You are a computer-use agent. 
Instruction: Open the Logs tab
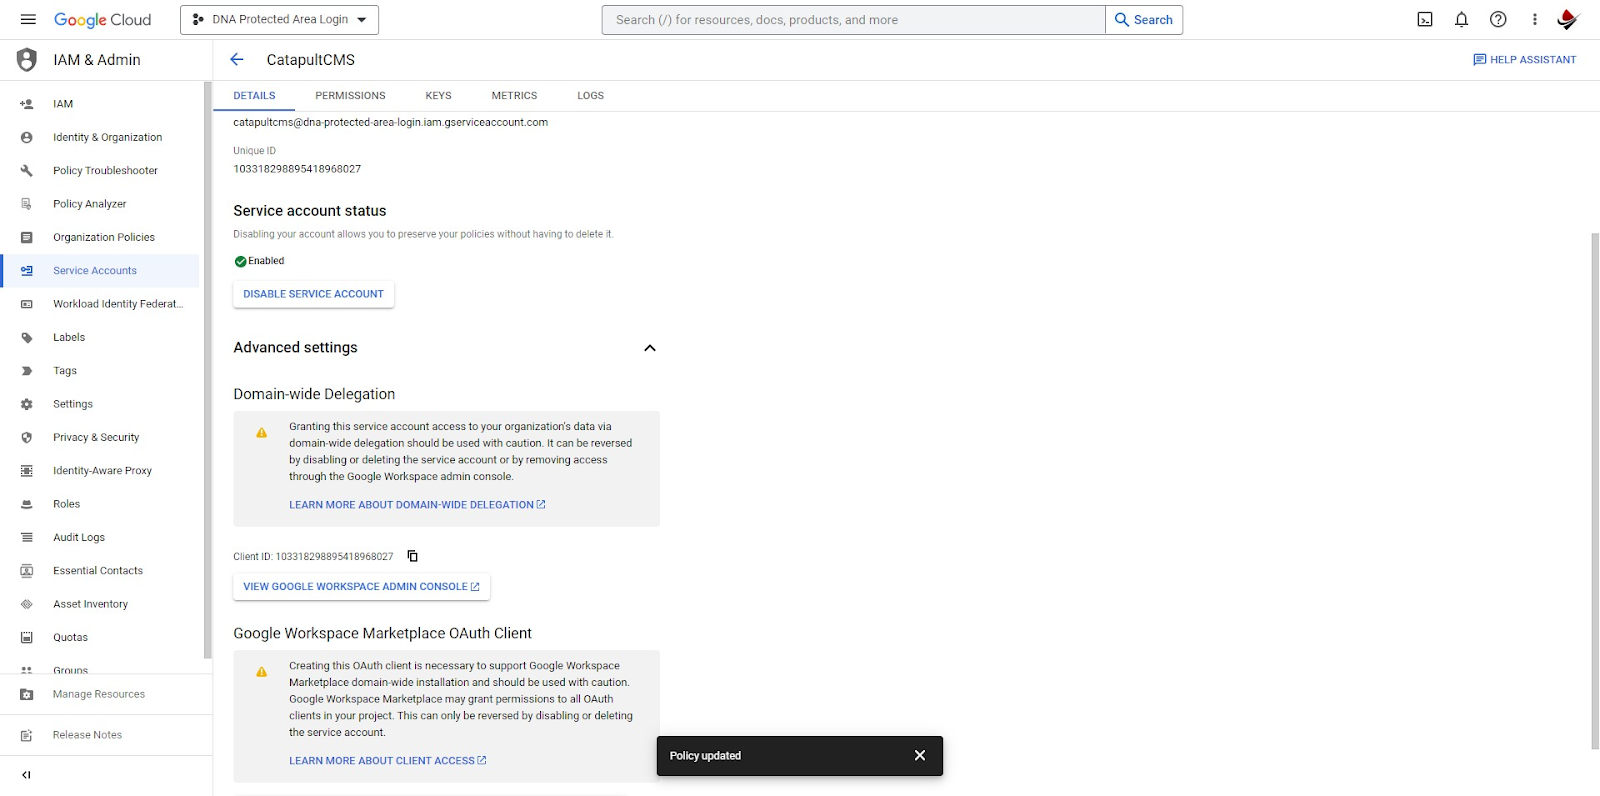point(590,96)
